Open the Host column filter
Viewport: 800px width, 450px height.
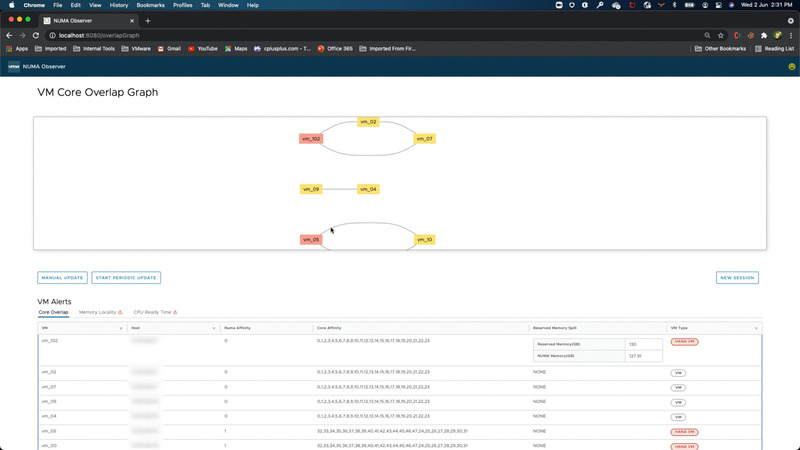click(214, 328)
